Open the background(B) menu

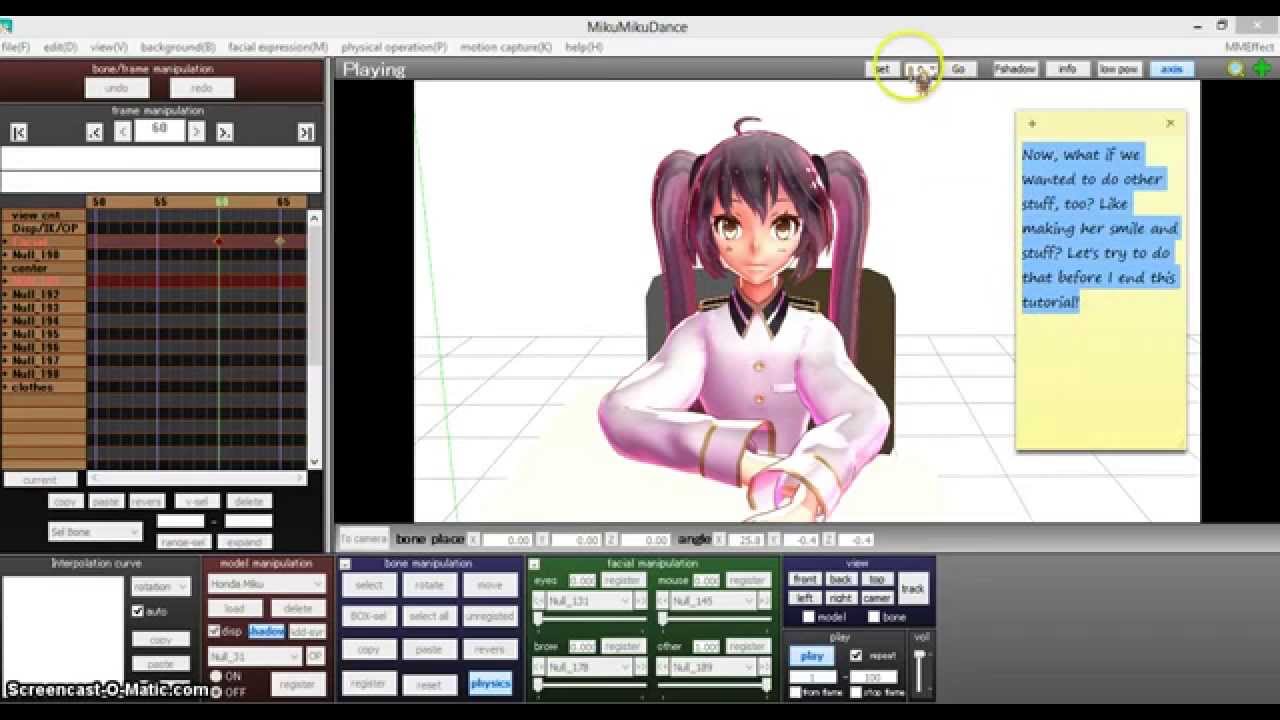178,47
